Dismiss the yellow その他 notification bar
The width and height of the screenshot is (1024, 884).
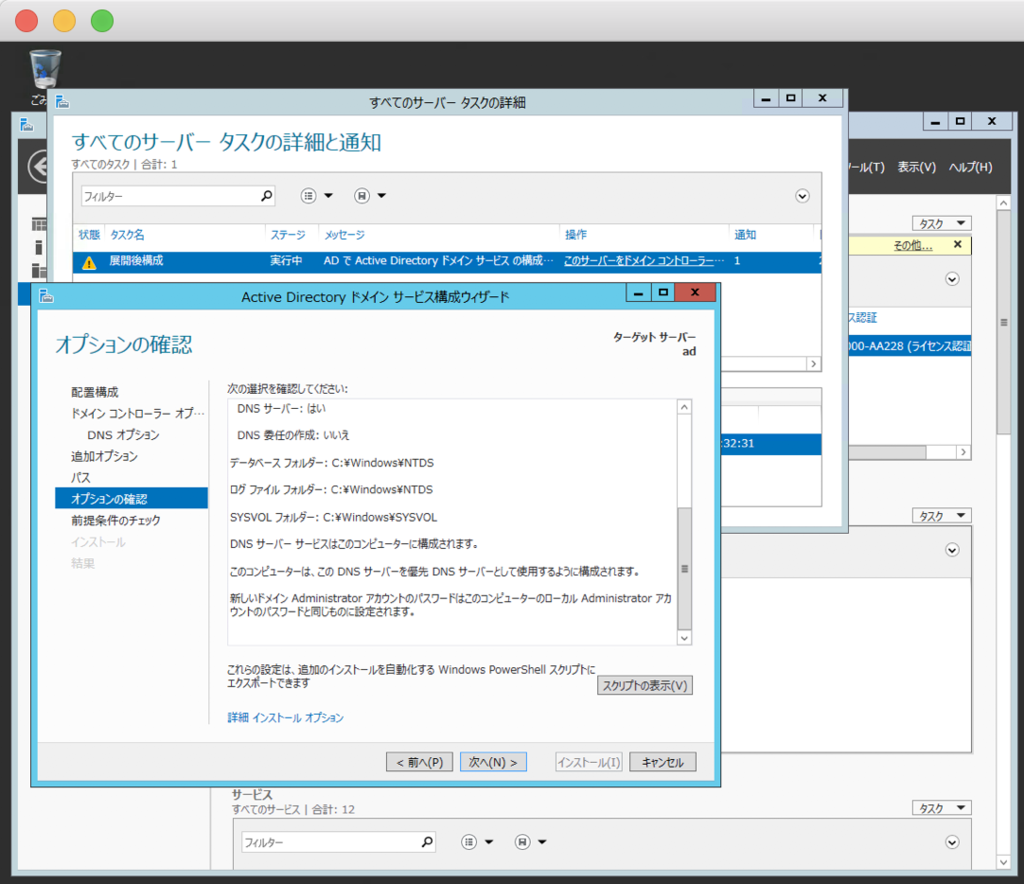click(957, 245)
